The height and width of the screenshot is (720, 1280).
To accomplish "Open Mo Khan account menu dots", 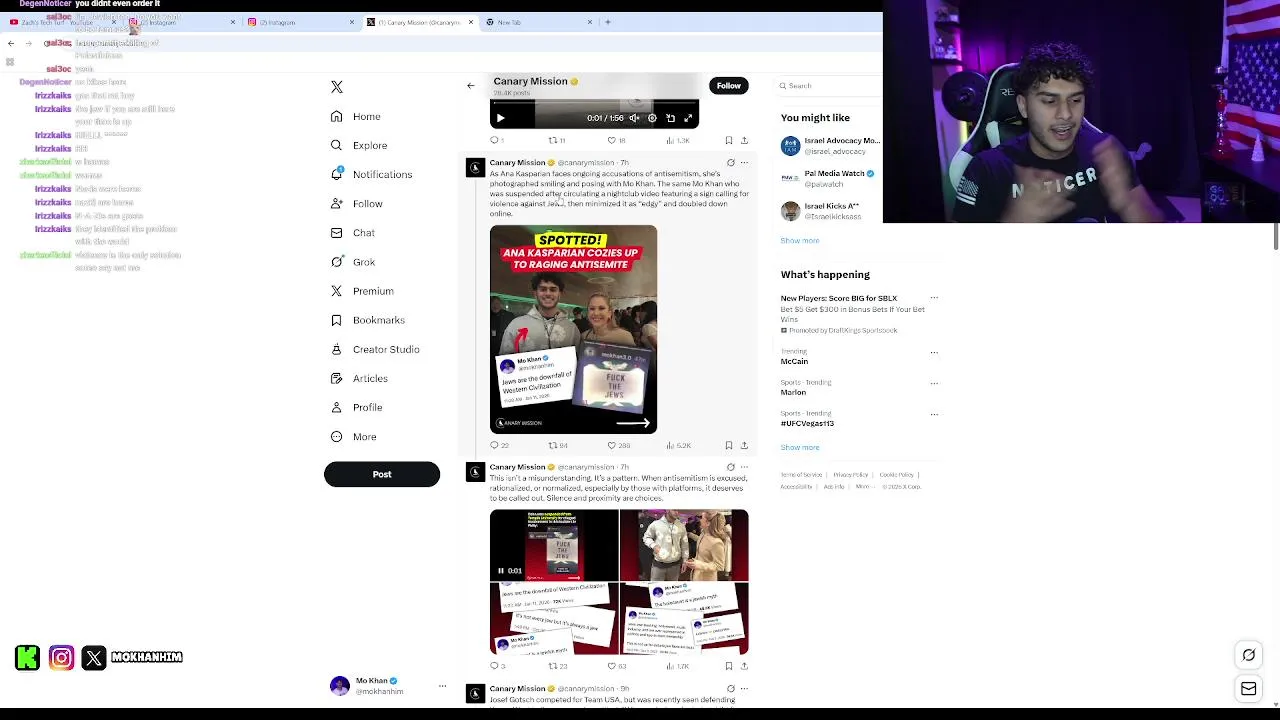I will (442, 686).
